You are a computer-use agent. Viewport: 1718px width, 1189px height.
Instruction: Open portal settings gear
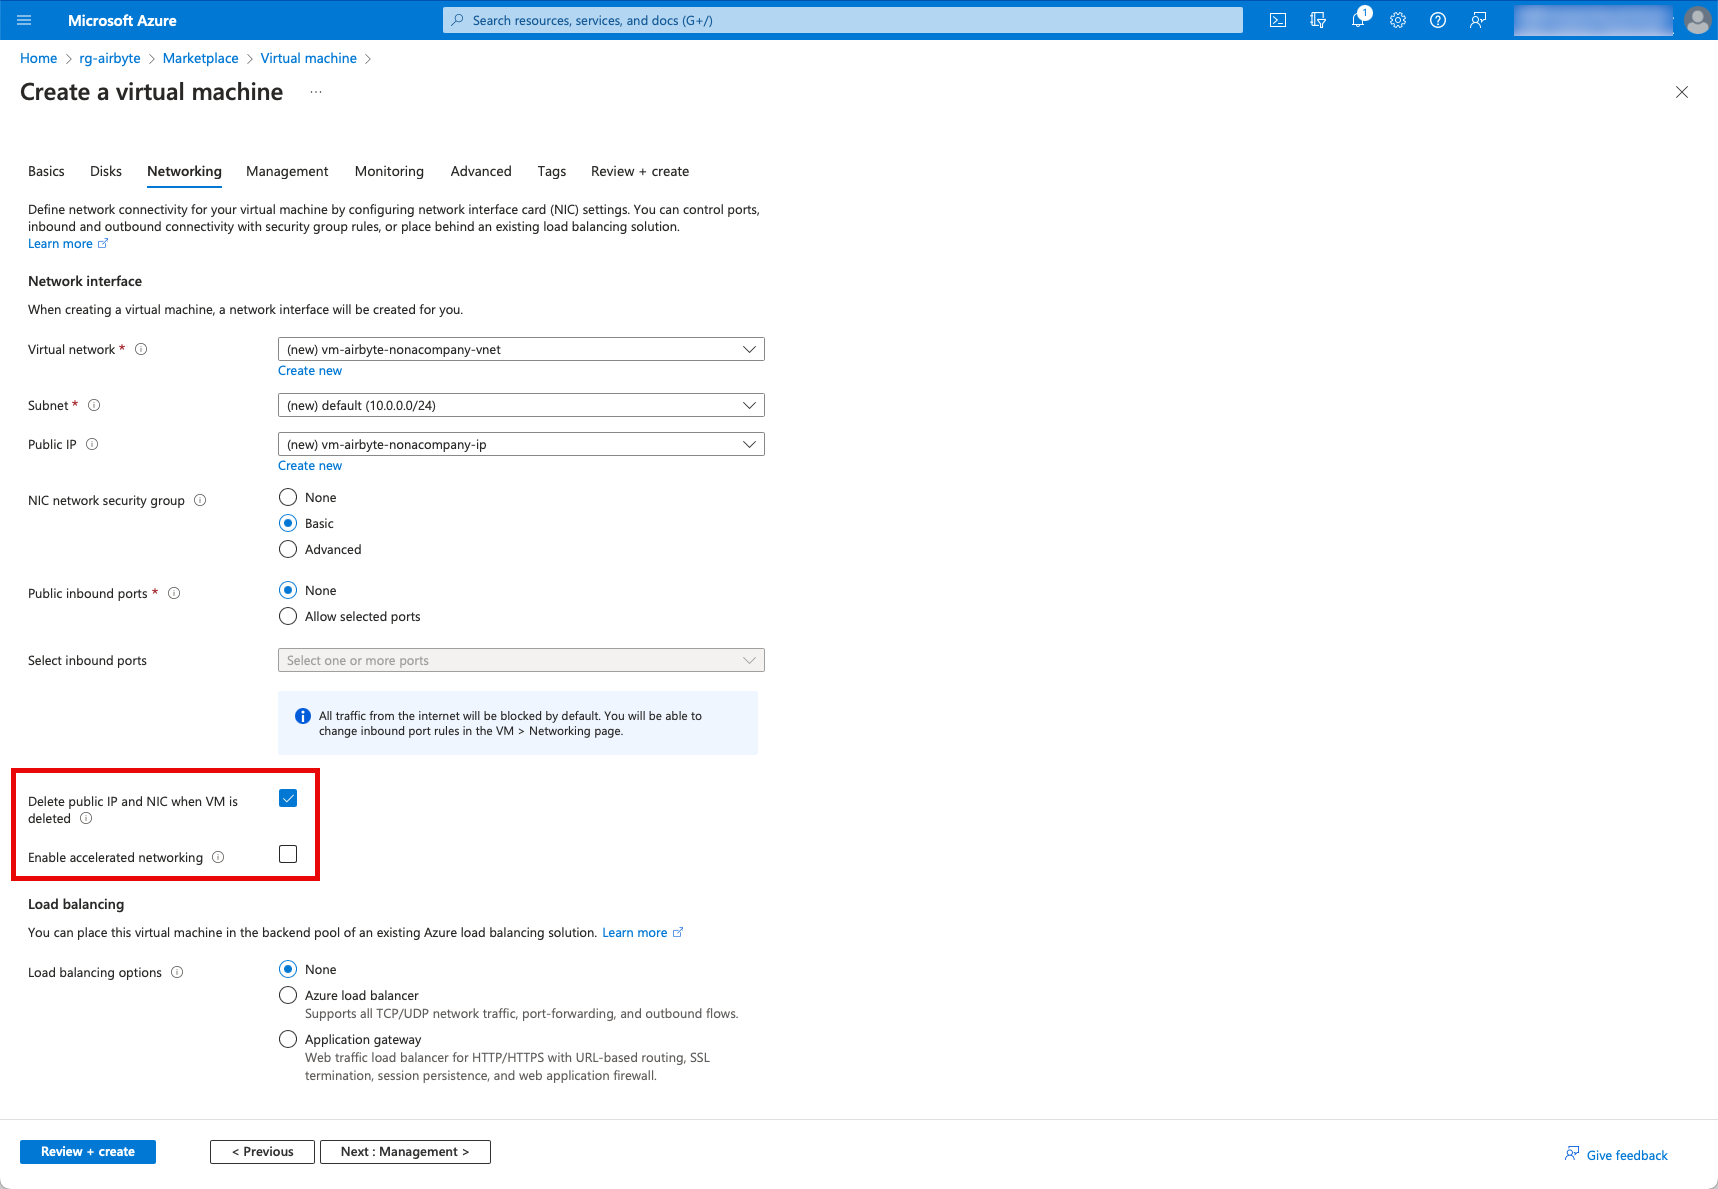(1398, 20)
